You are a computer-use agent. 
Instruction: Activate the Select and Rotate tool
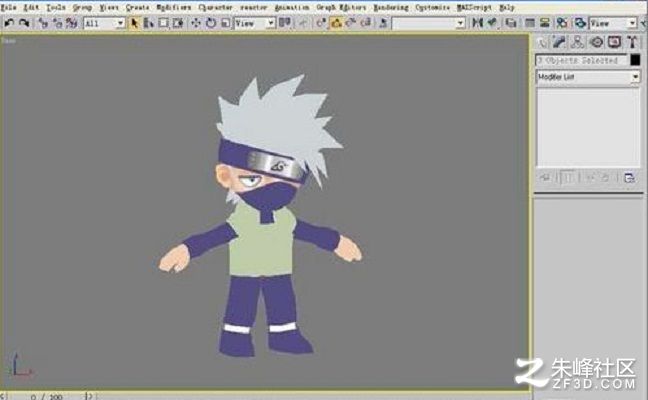click(211, 23)
